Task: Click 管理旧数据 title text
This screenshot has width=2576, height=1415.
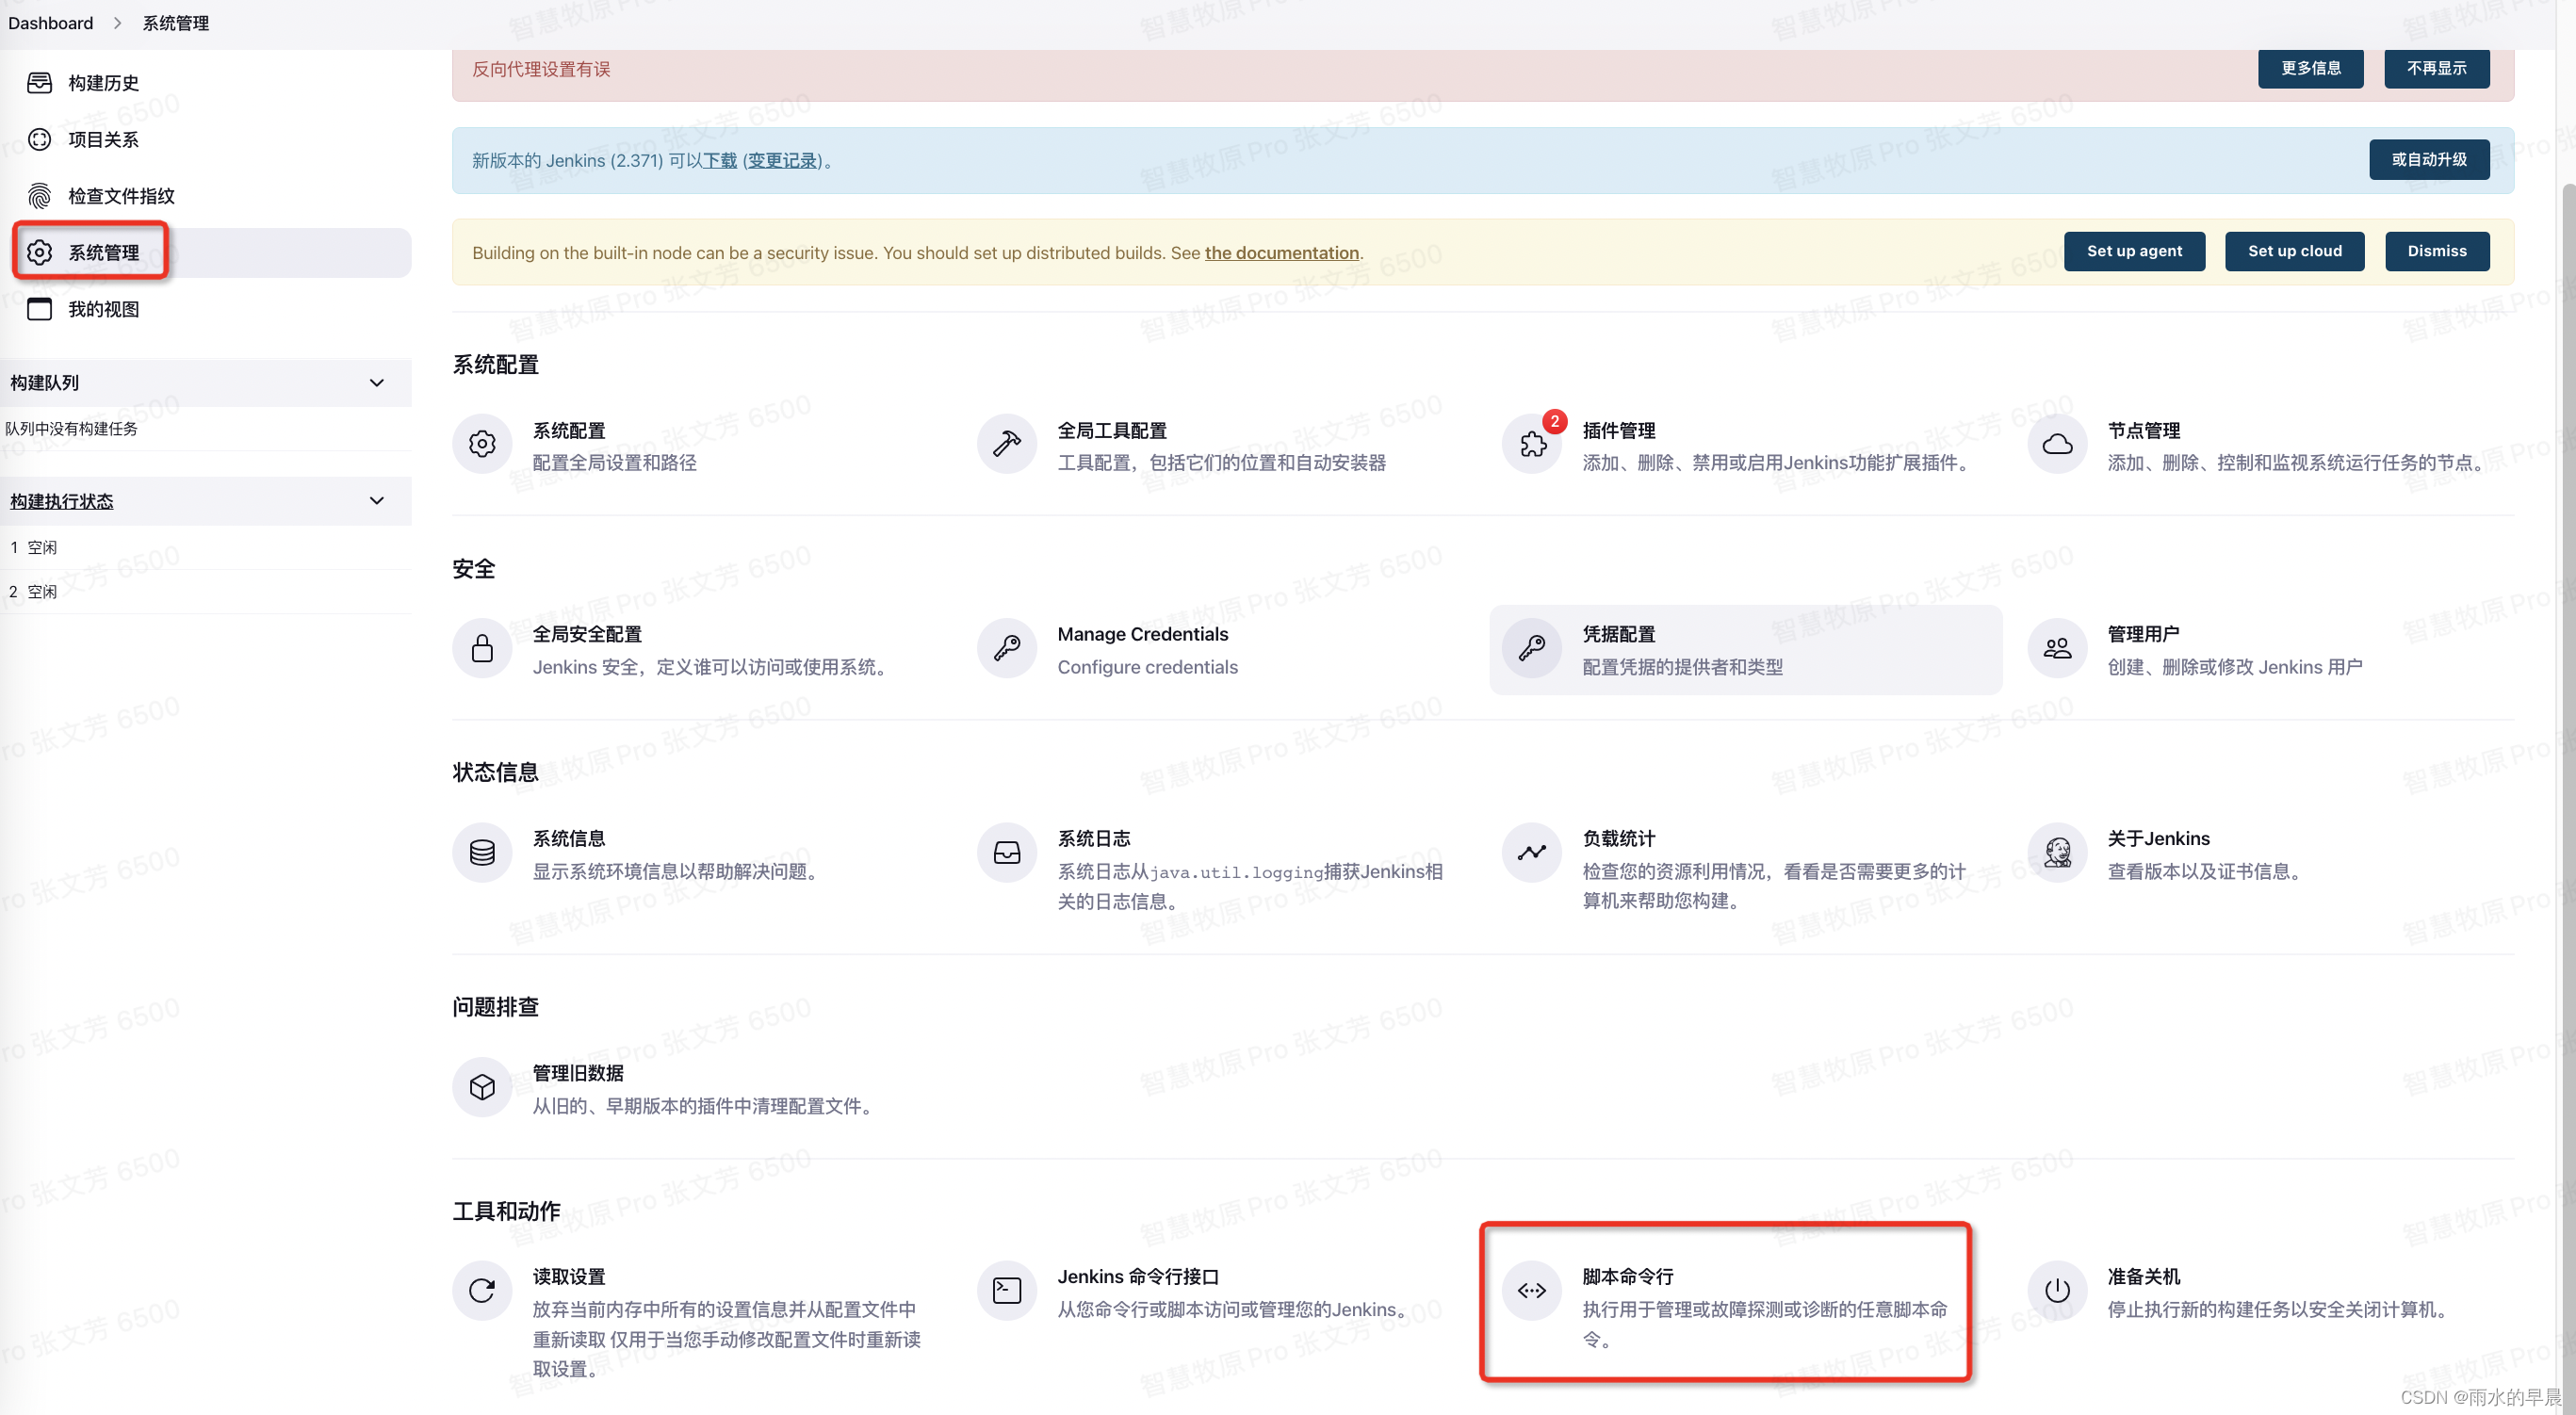Action: pos(578,1073)
